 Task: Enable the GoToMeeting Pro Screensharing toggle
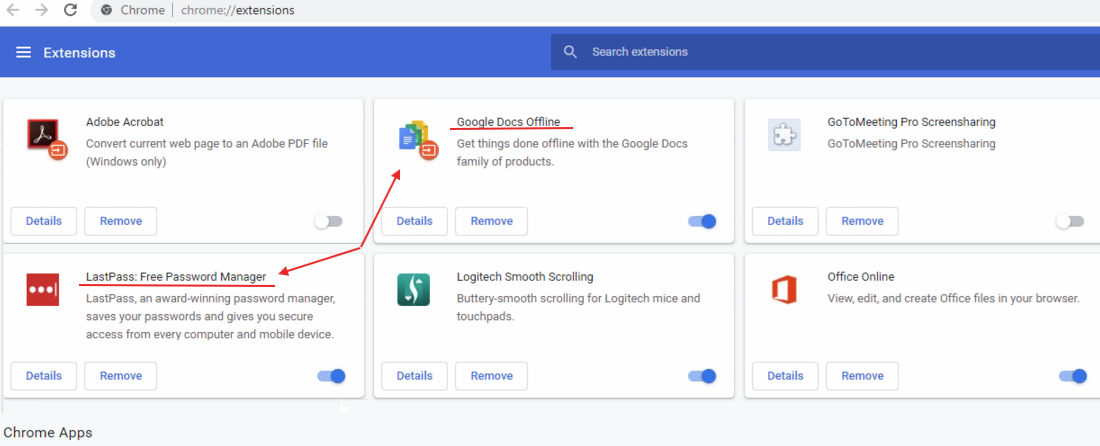1070,222
